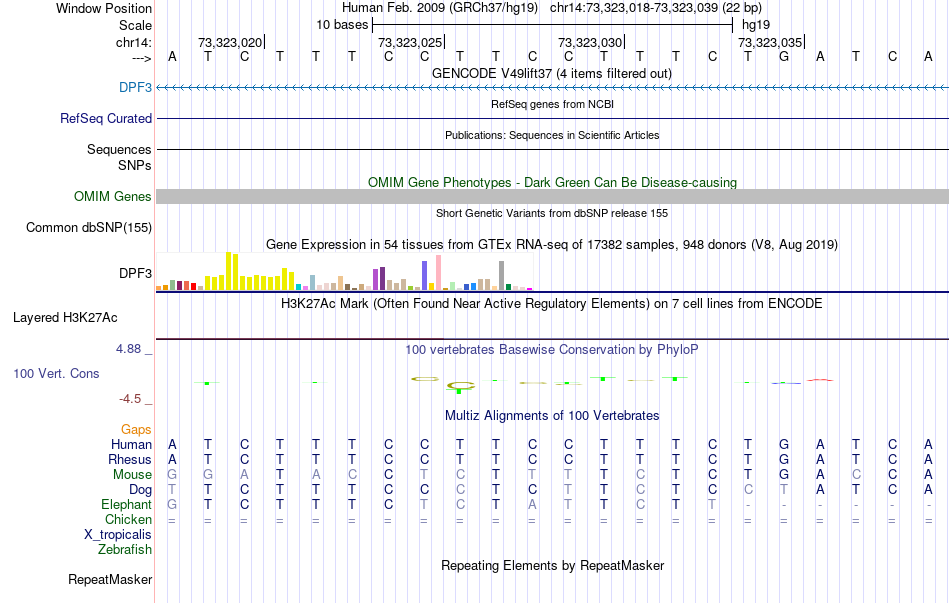
Task: Click the 100 Vert. Cons track label
Action: (x=56, y=373)
